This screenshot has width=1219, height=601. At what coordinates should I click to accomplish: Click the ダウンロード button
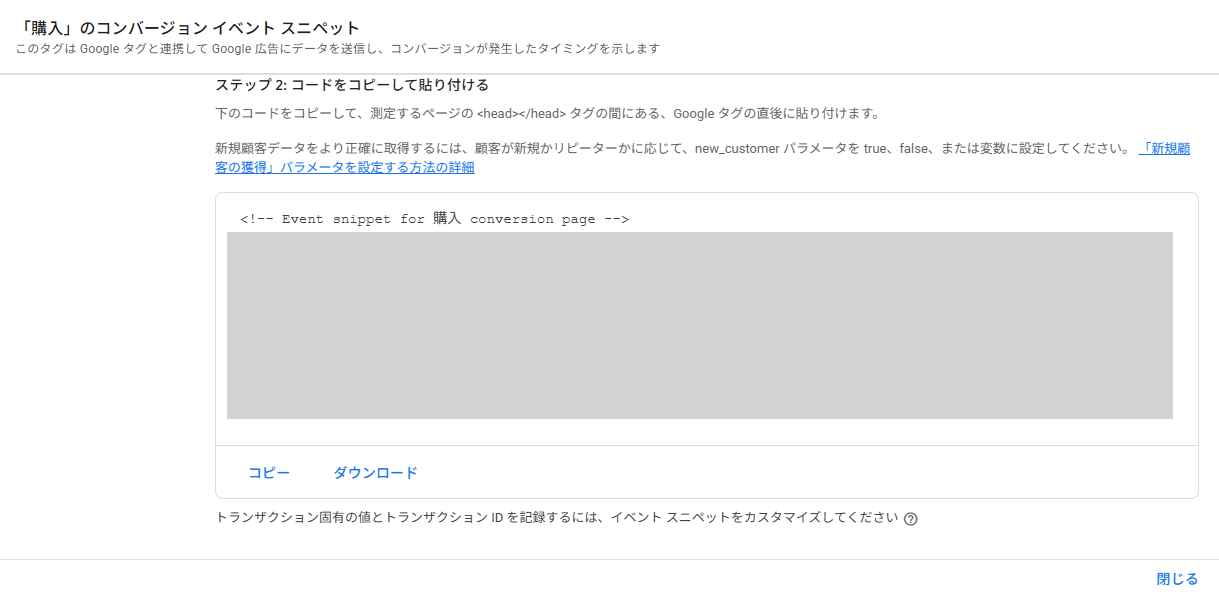click(x=375, y=473)
